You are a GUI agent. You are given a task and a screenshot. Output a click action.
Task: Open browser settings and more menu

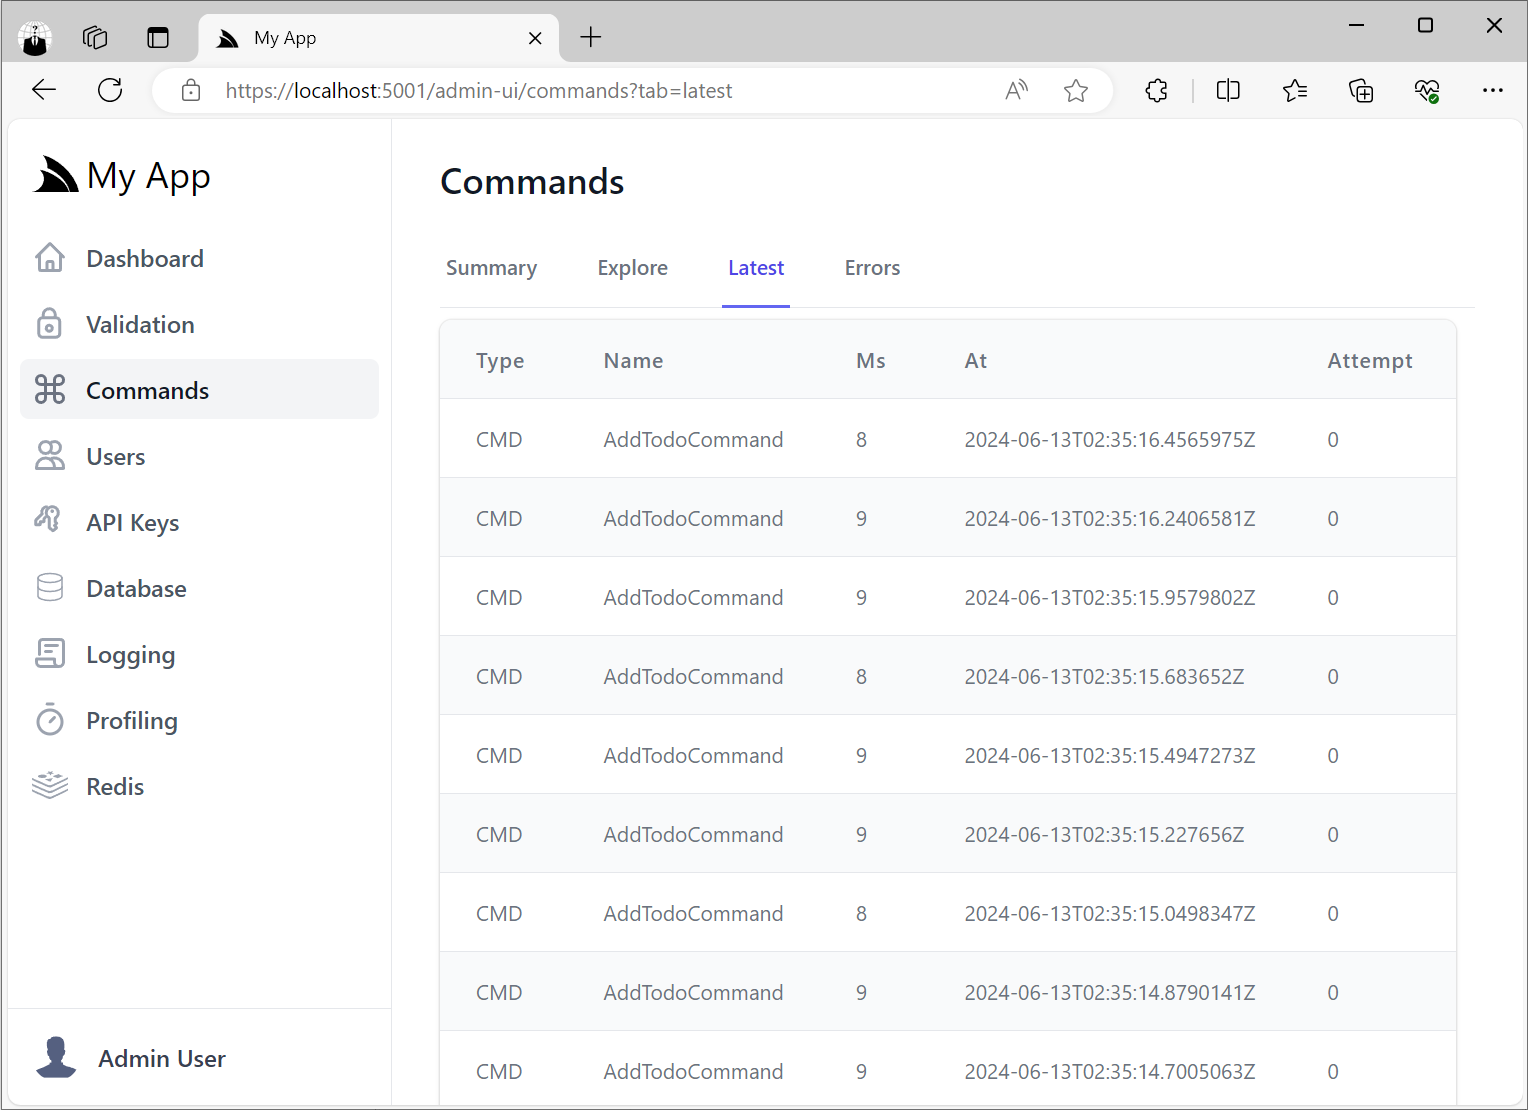pyautogui.click(x=1493, y=91)
